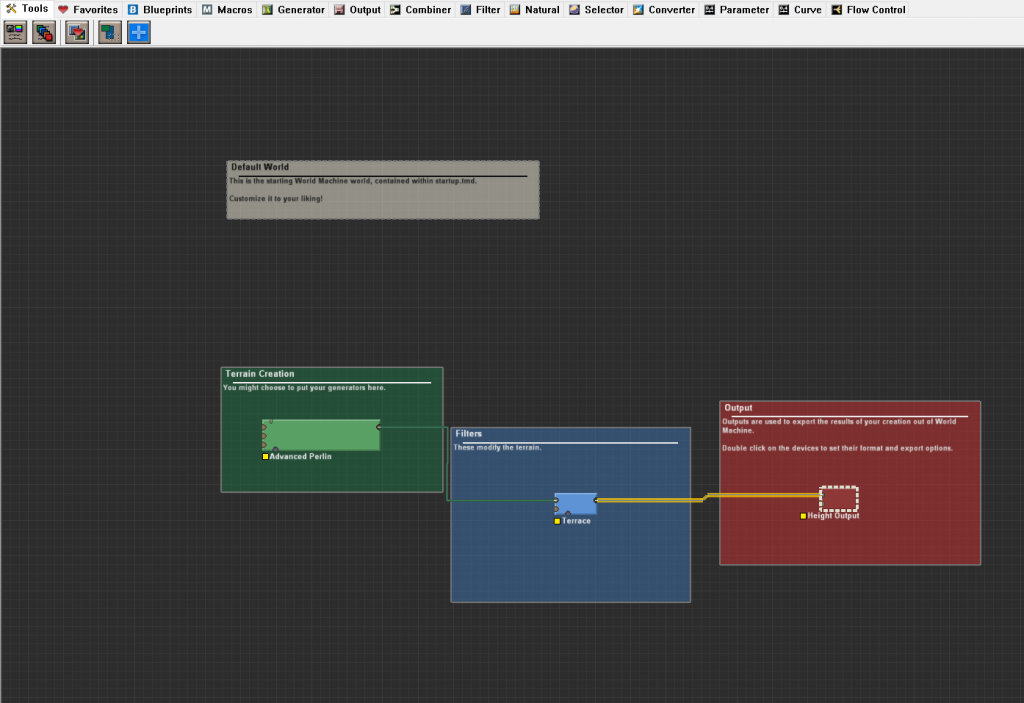The height and width of the screenshot is (703, 1024).
Task: Select the Terrace filter node
Action: (574, 503)
